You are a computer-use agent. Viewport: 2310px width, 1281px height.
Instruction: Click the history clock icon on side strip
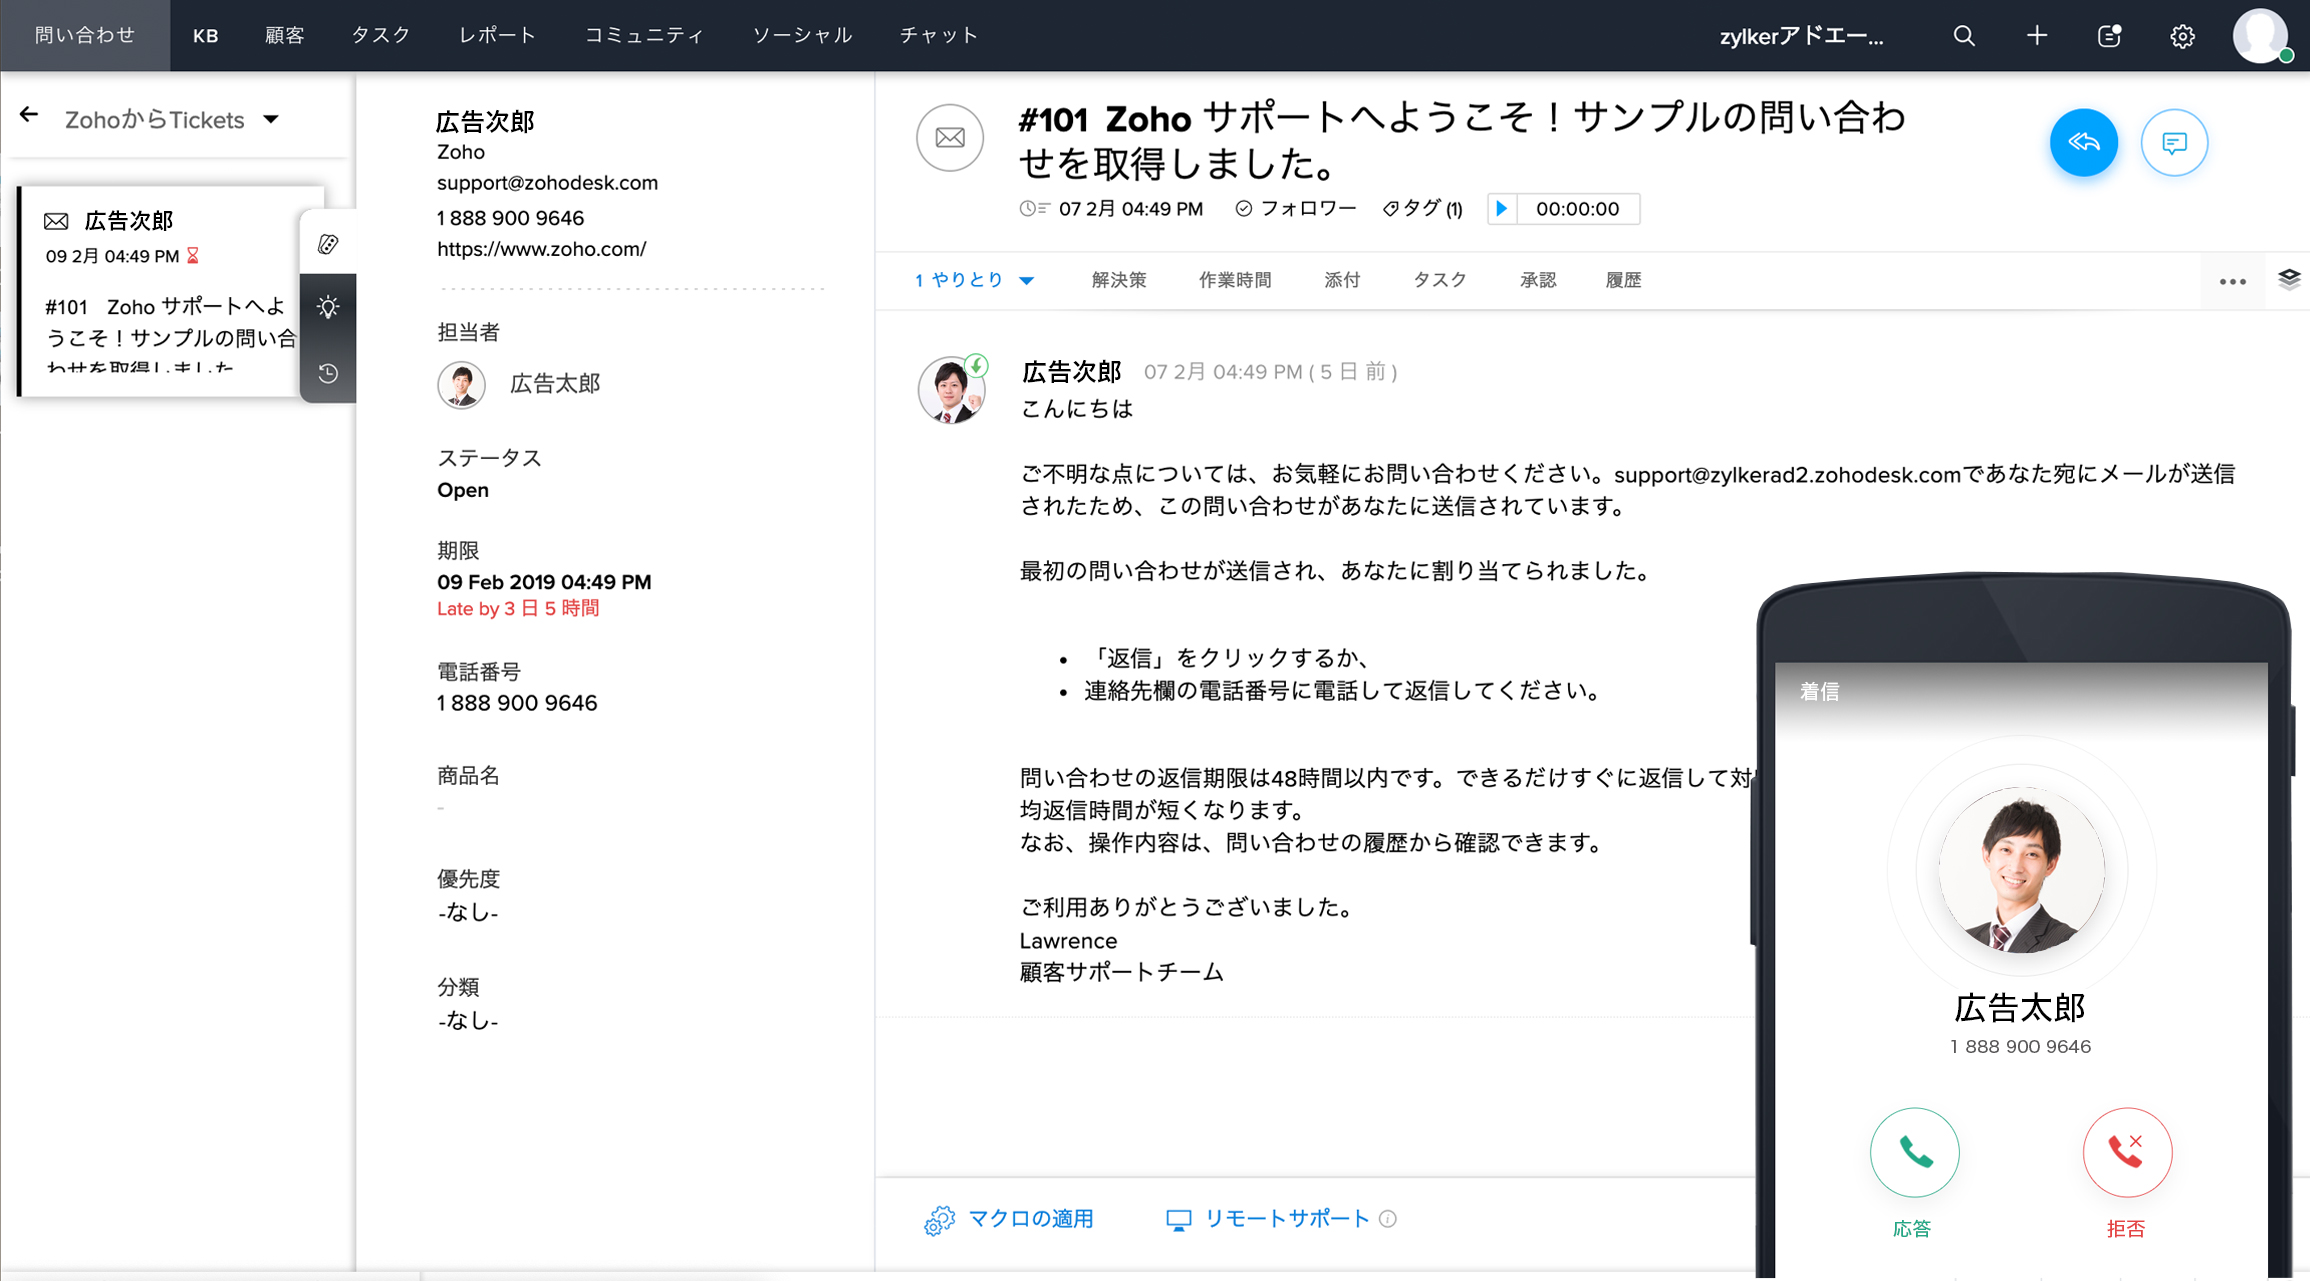328,373
